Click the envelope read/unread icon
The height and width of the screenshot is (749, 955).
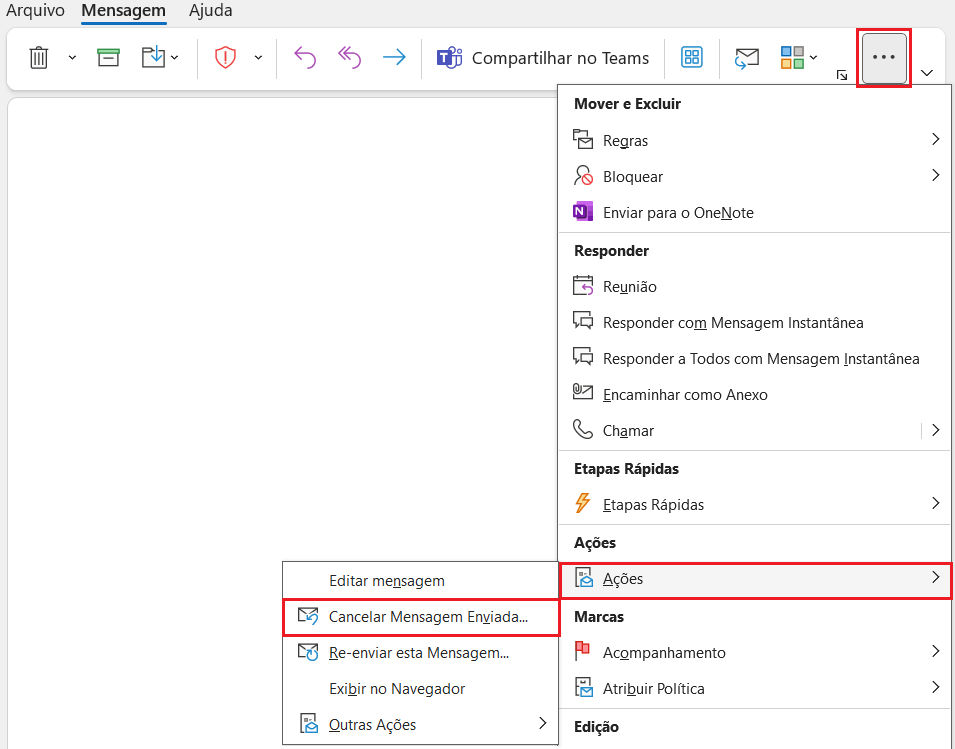tap(747, 58)
